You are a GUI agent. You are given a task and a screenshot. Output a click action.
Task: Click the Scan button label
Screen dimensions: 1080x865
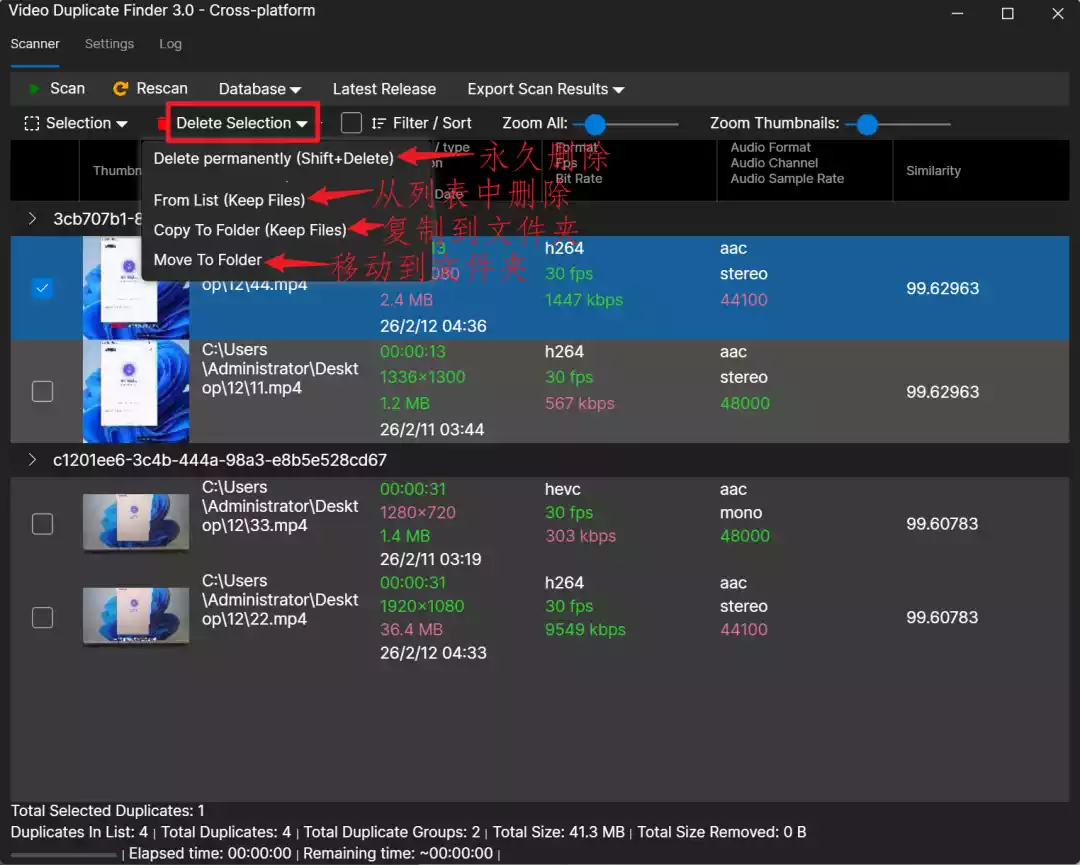click(68, 89)
